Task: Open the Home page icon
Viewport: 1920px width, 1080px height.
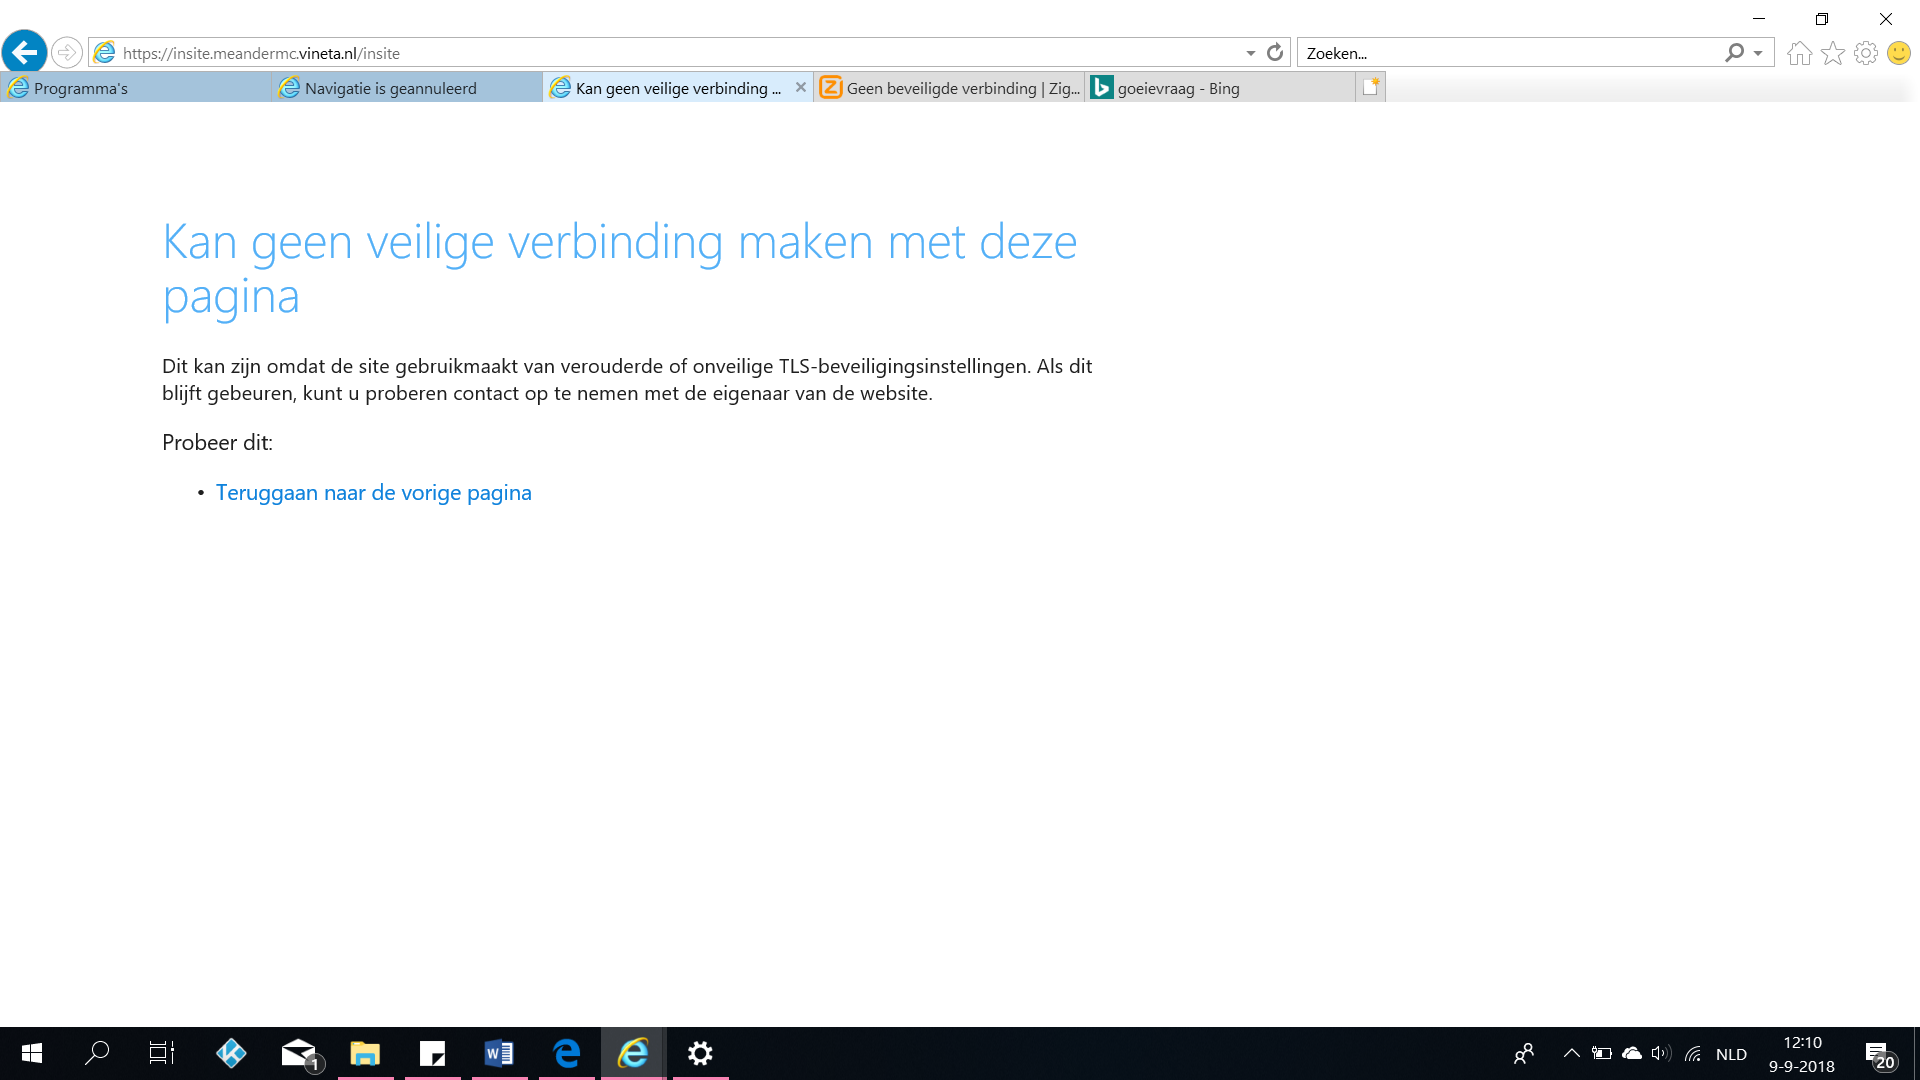Action: pos(1799,53)
